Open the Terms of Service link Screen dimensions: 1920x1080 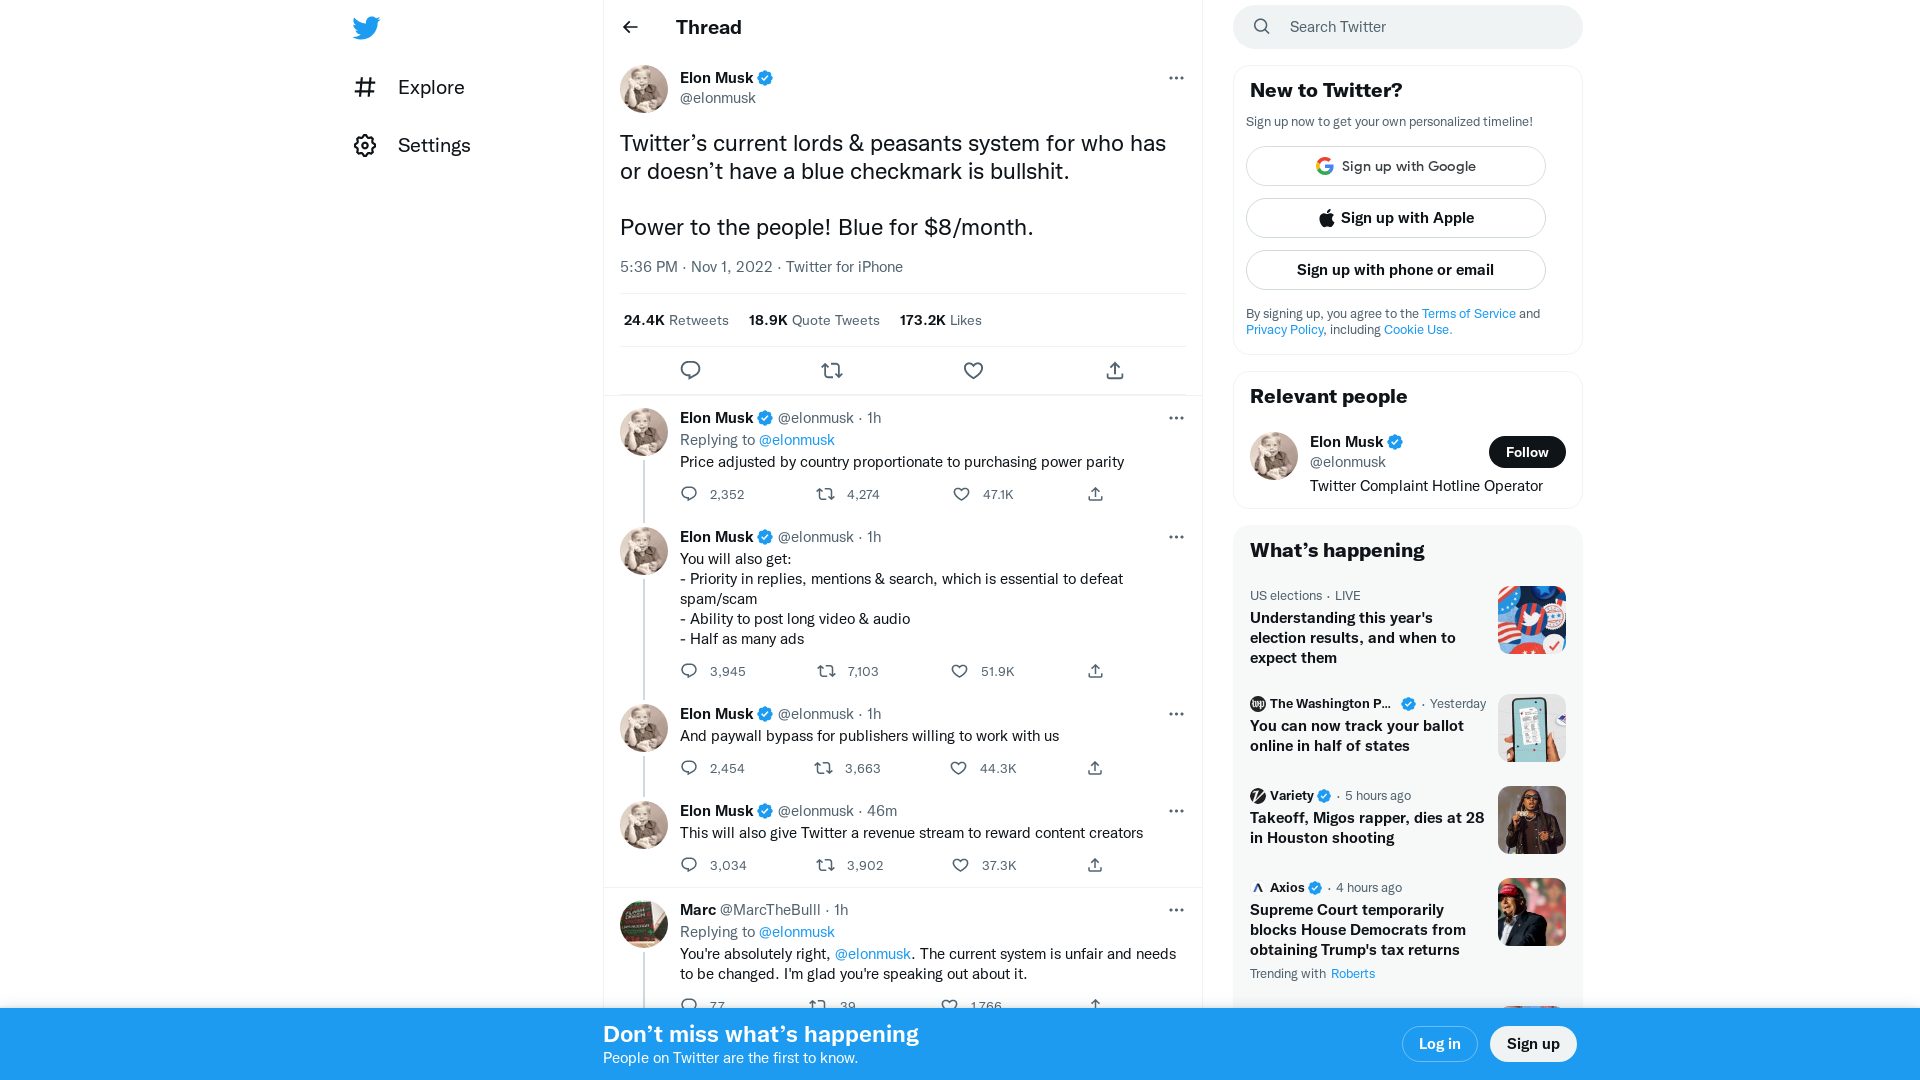(x=1468, y=313)
